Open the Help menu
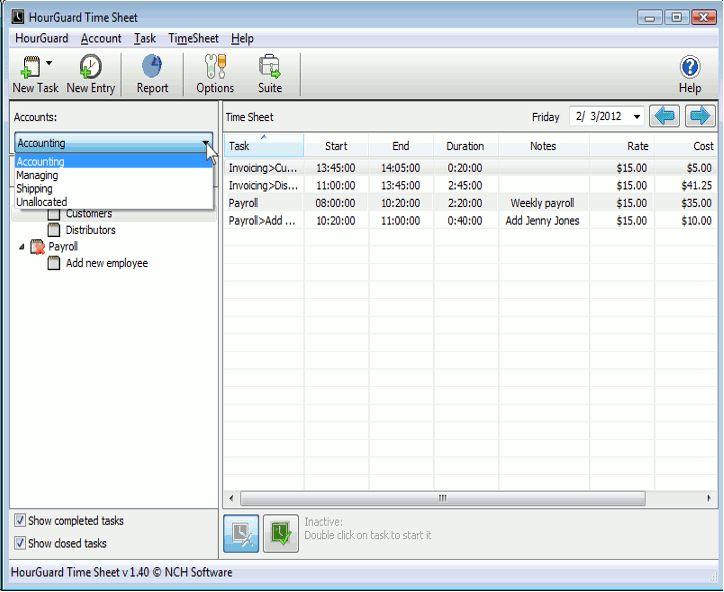 click(242, 38)
